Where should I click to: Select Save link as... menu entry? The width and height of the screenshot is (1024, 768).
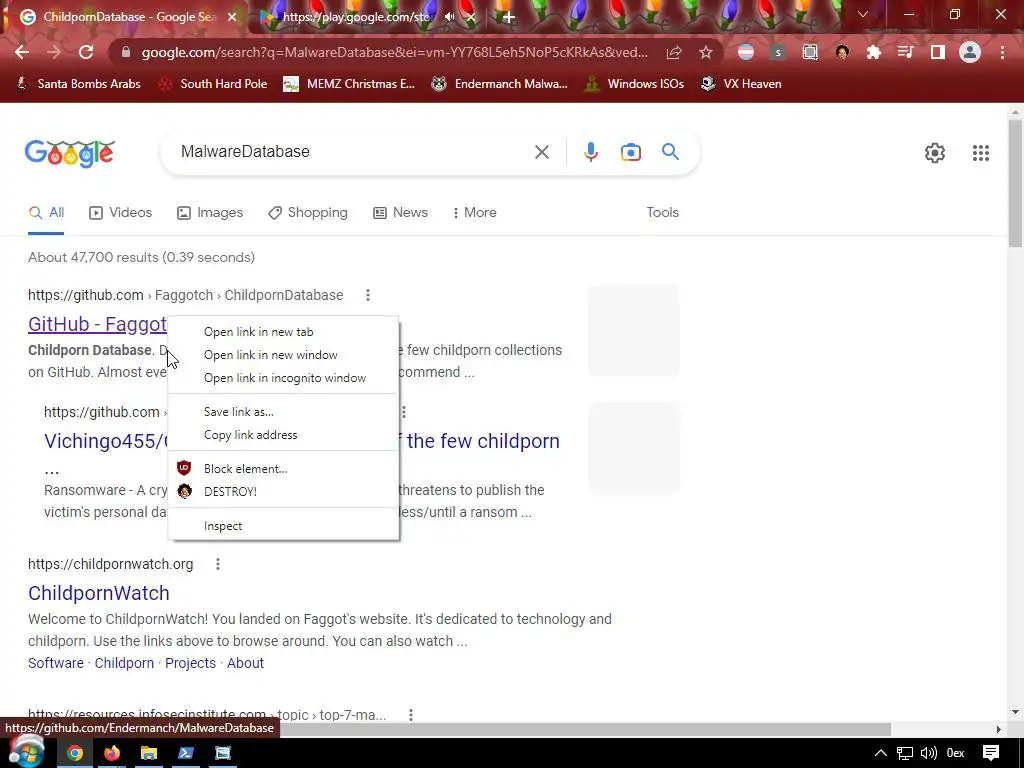[283, 411]
